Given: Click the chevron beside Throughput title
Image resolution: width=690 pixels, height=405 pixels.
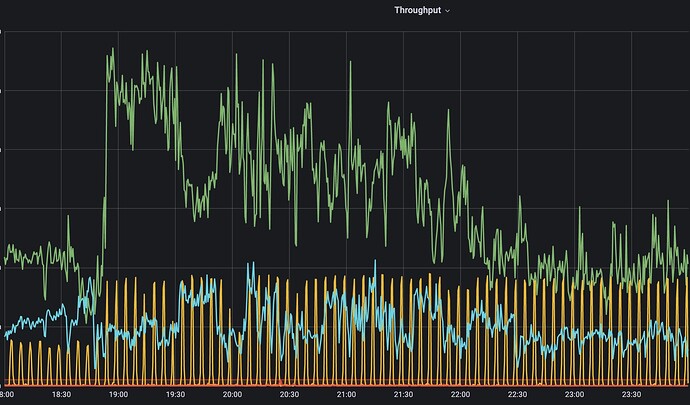Looking at the screenshot, I should click(x=448, y=11).
